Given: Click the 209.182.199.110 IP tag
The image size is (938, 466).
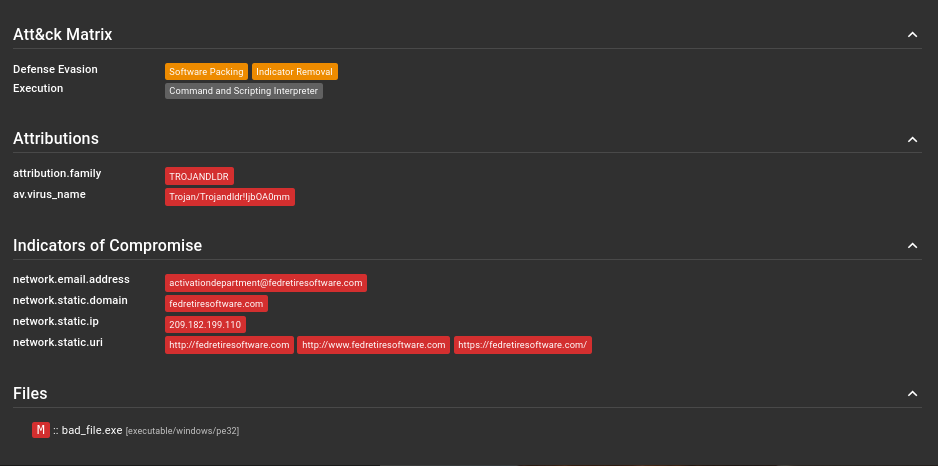Looking at the screenshot, I should tap(205, 325).
